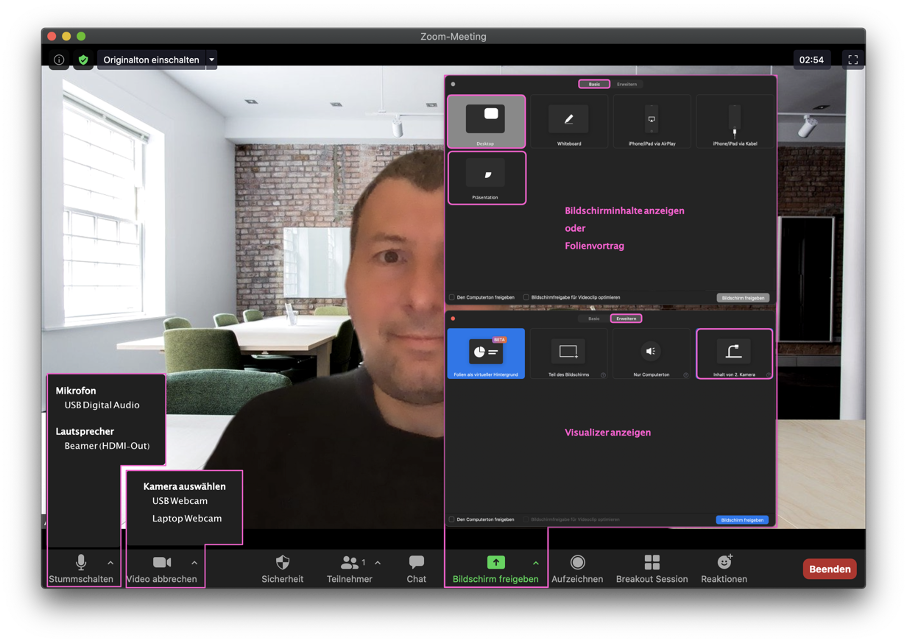
Task: Expand the arrow next to Teilnehmer
Action: [378, 562]
